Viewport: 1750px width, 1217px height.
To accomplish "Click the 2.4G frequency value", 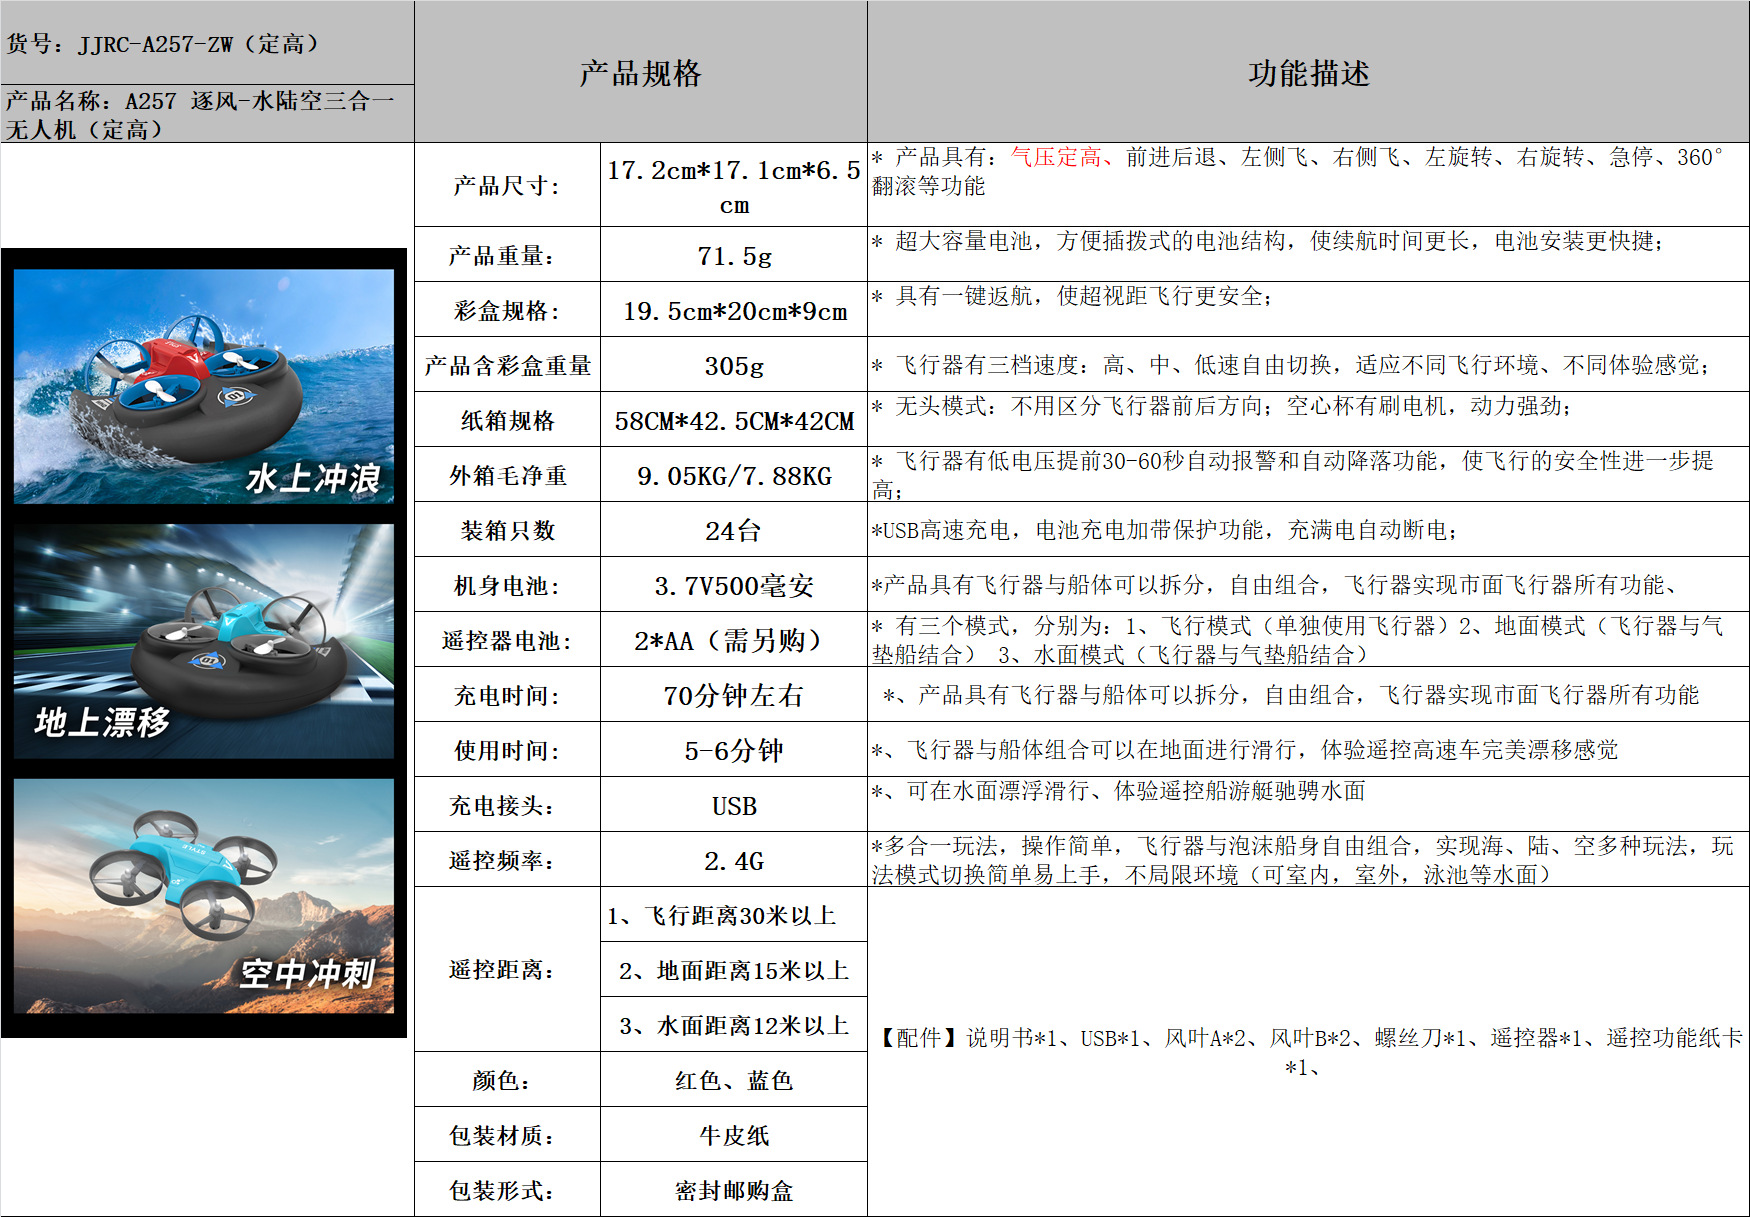I will [x=734, y=860].
